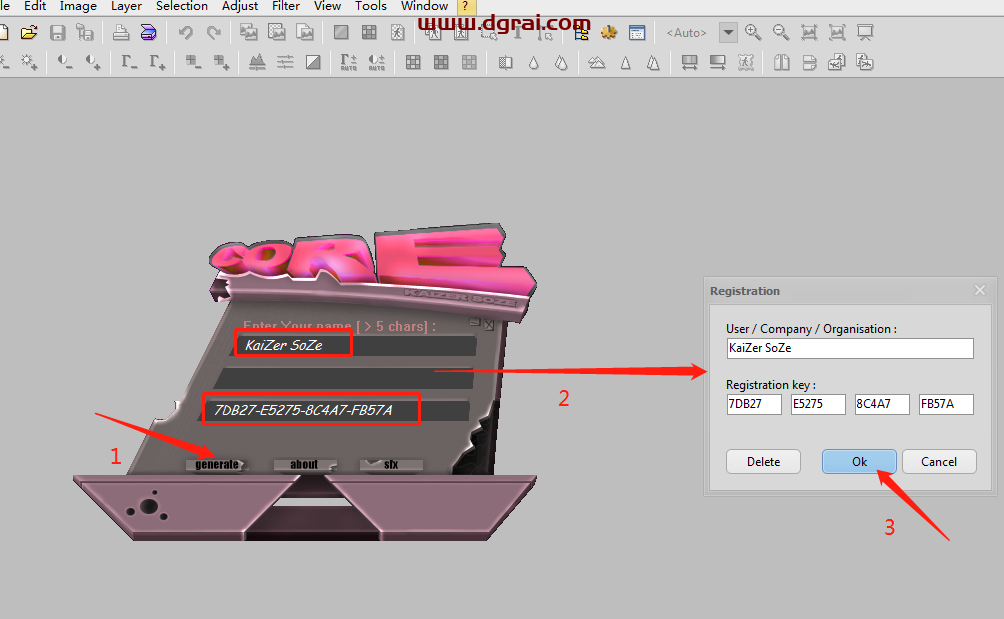The height and width of the screenshot is (619, 1004).
Task: Click the keygen generated serial field
Action: tap(335, 410)
